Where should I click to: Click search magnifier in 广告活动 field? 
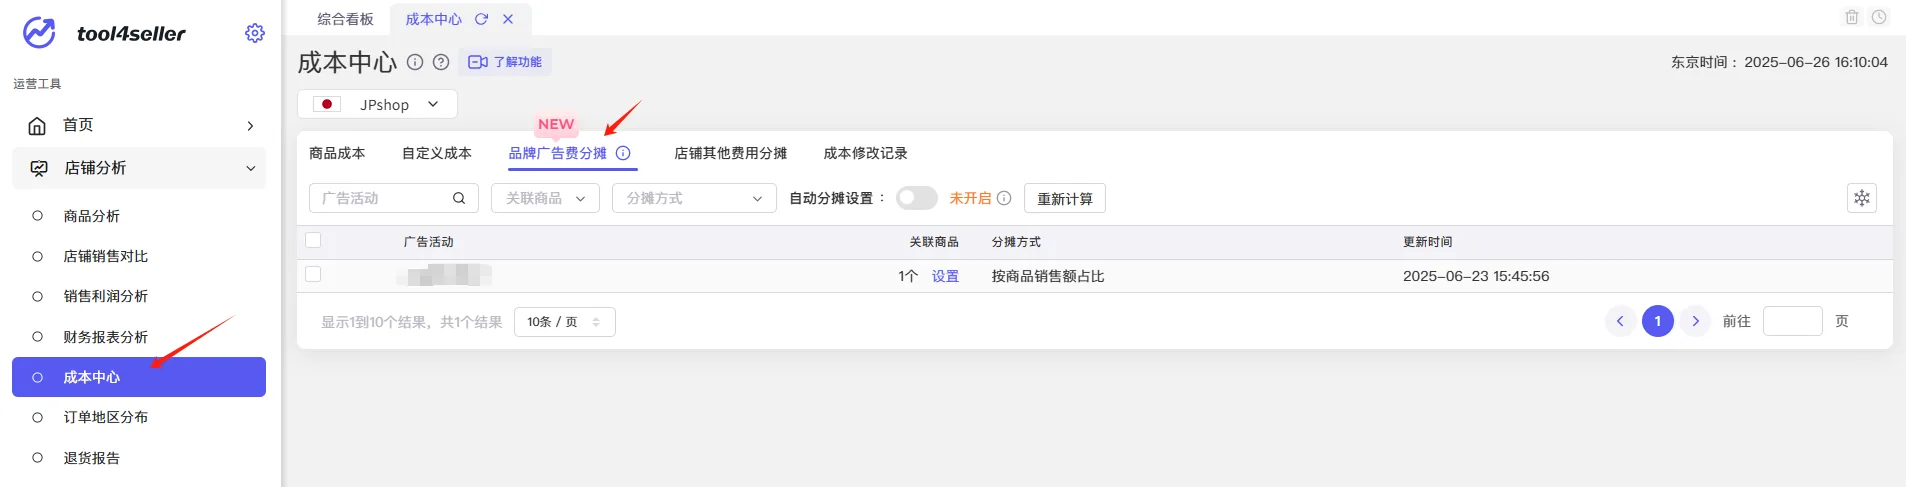coord(459,198)
